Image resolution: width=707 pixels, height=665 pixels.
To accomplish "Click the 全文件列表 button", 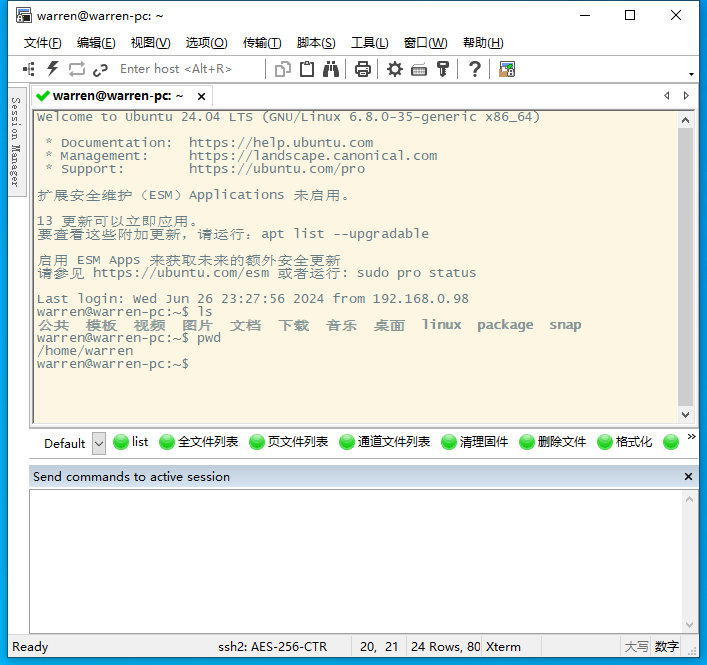I will (x=198, y=442).
